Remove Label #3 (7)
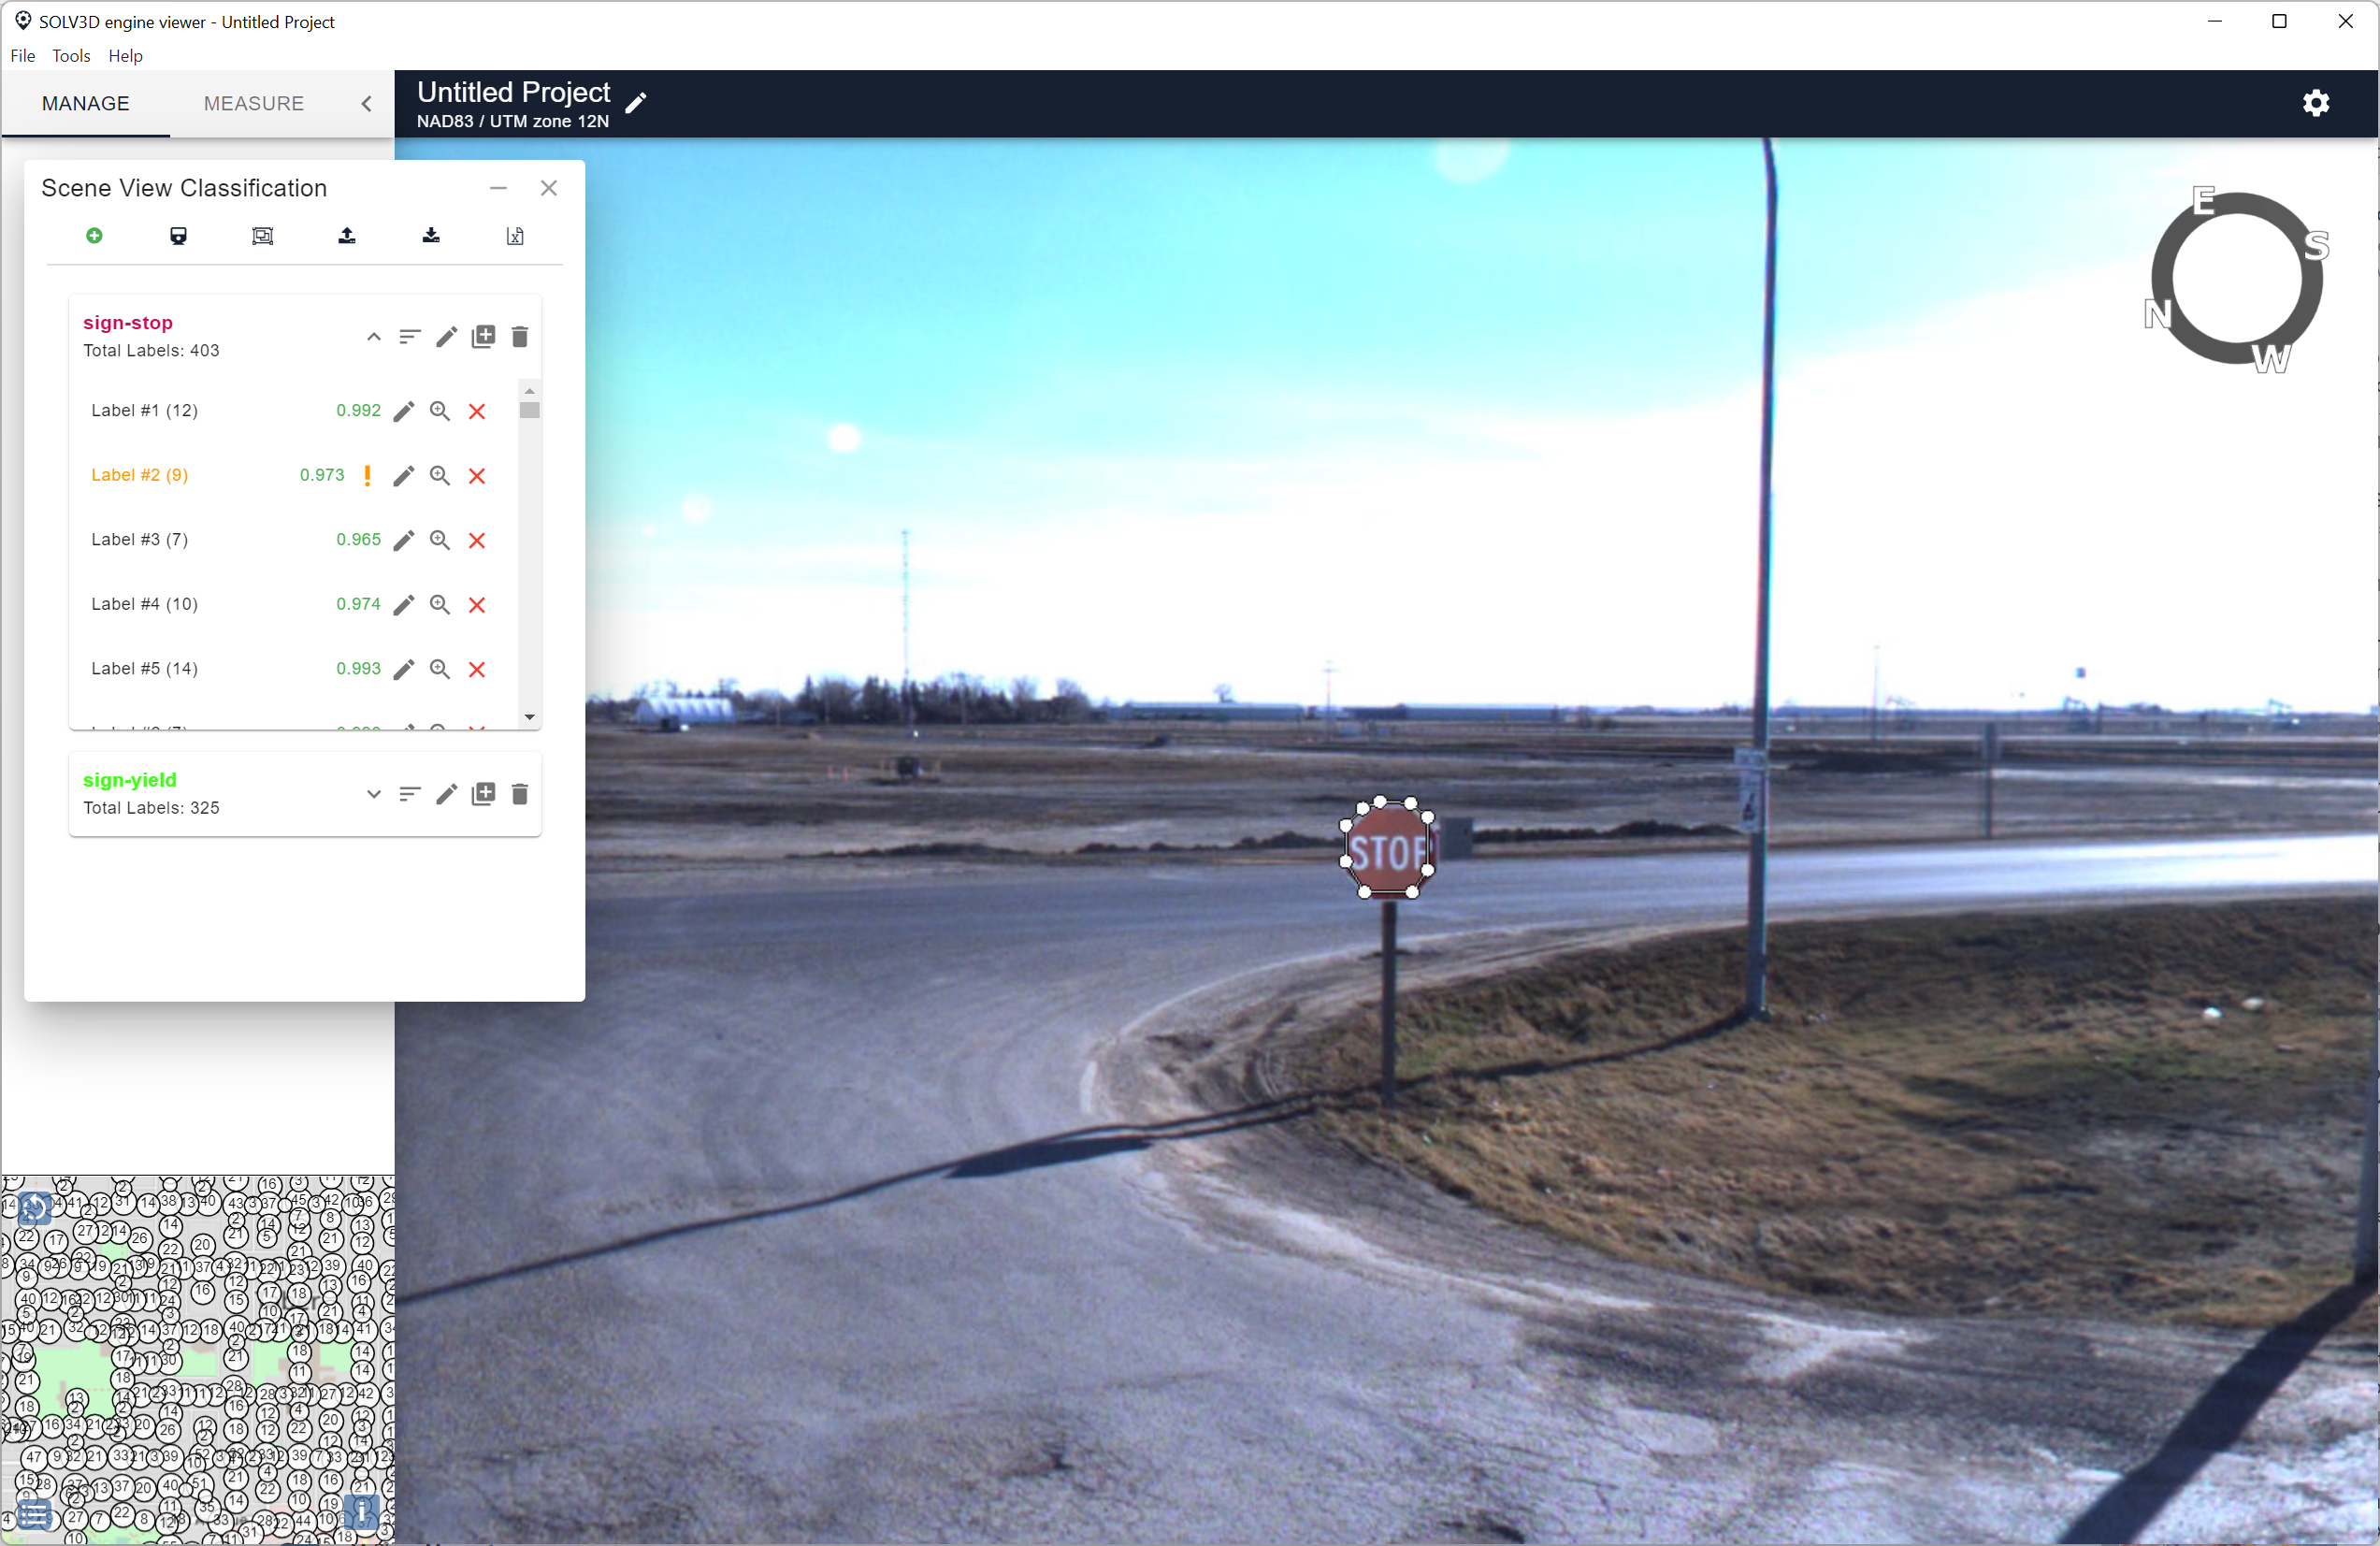 pyautogui.click(x=477, y=540)
